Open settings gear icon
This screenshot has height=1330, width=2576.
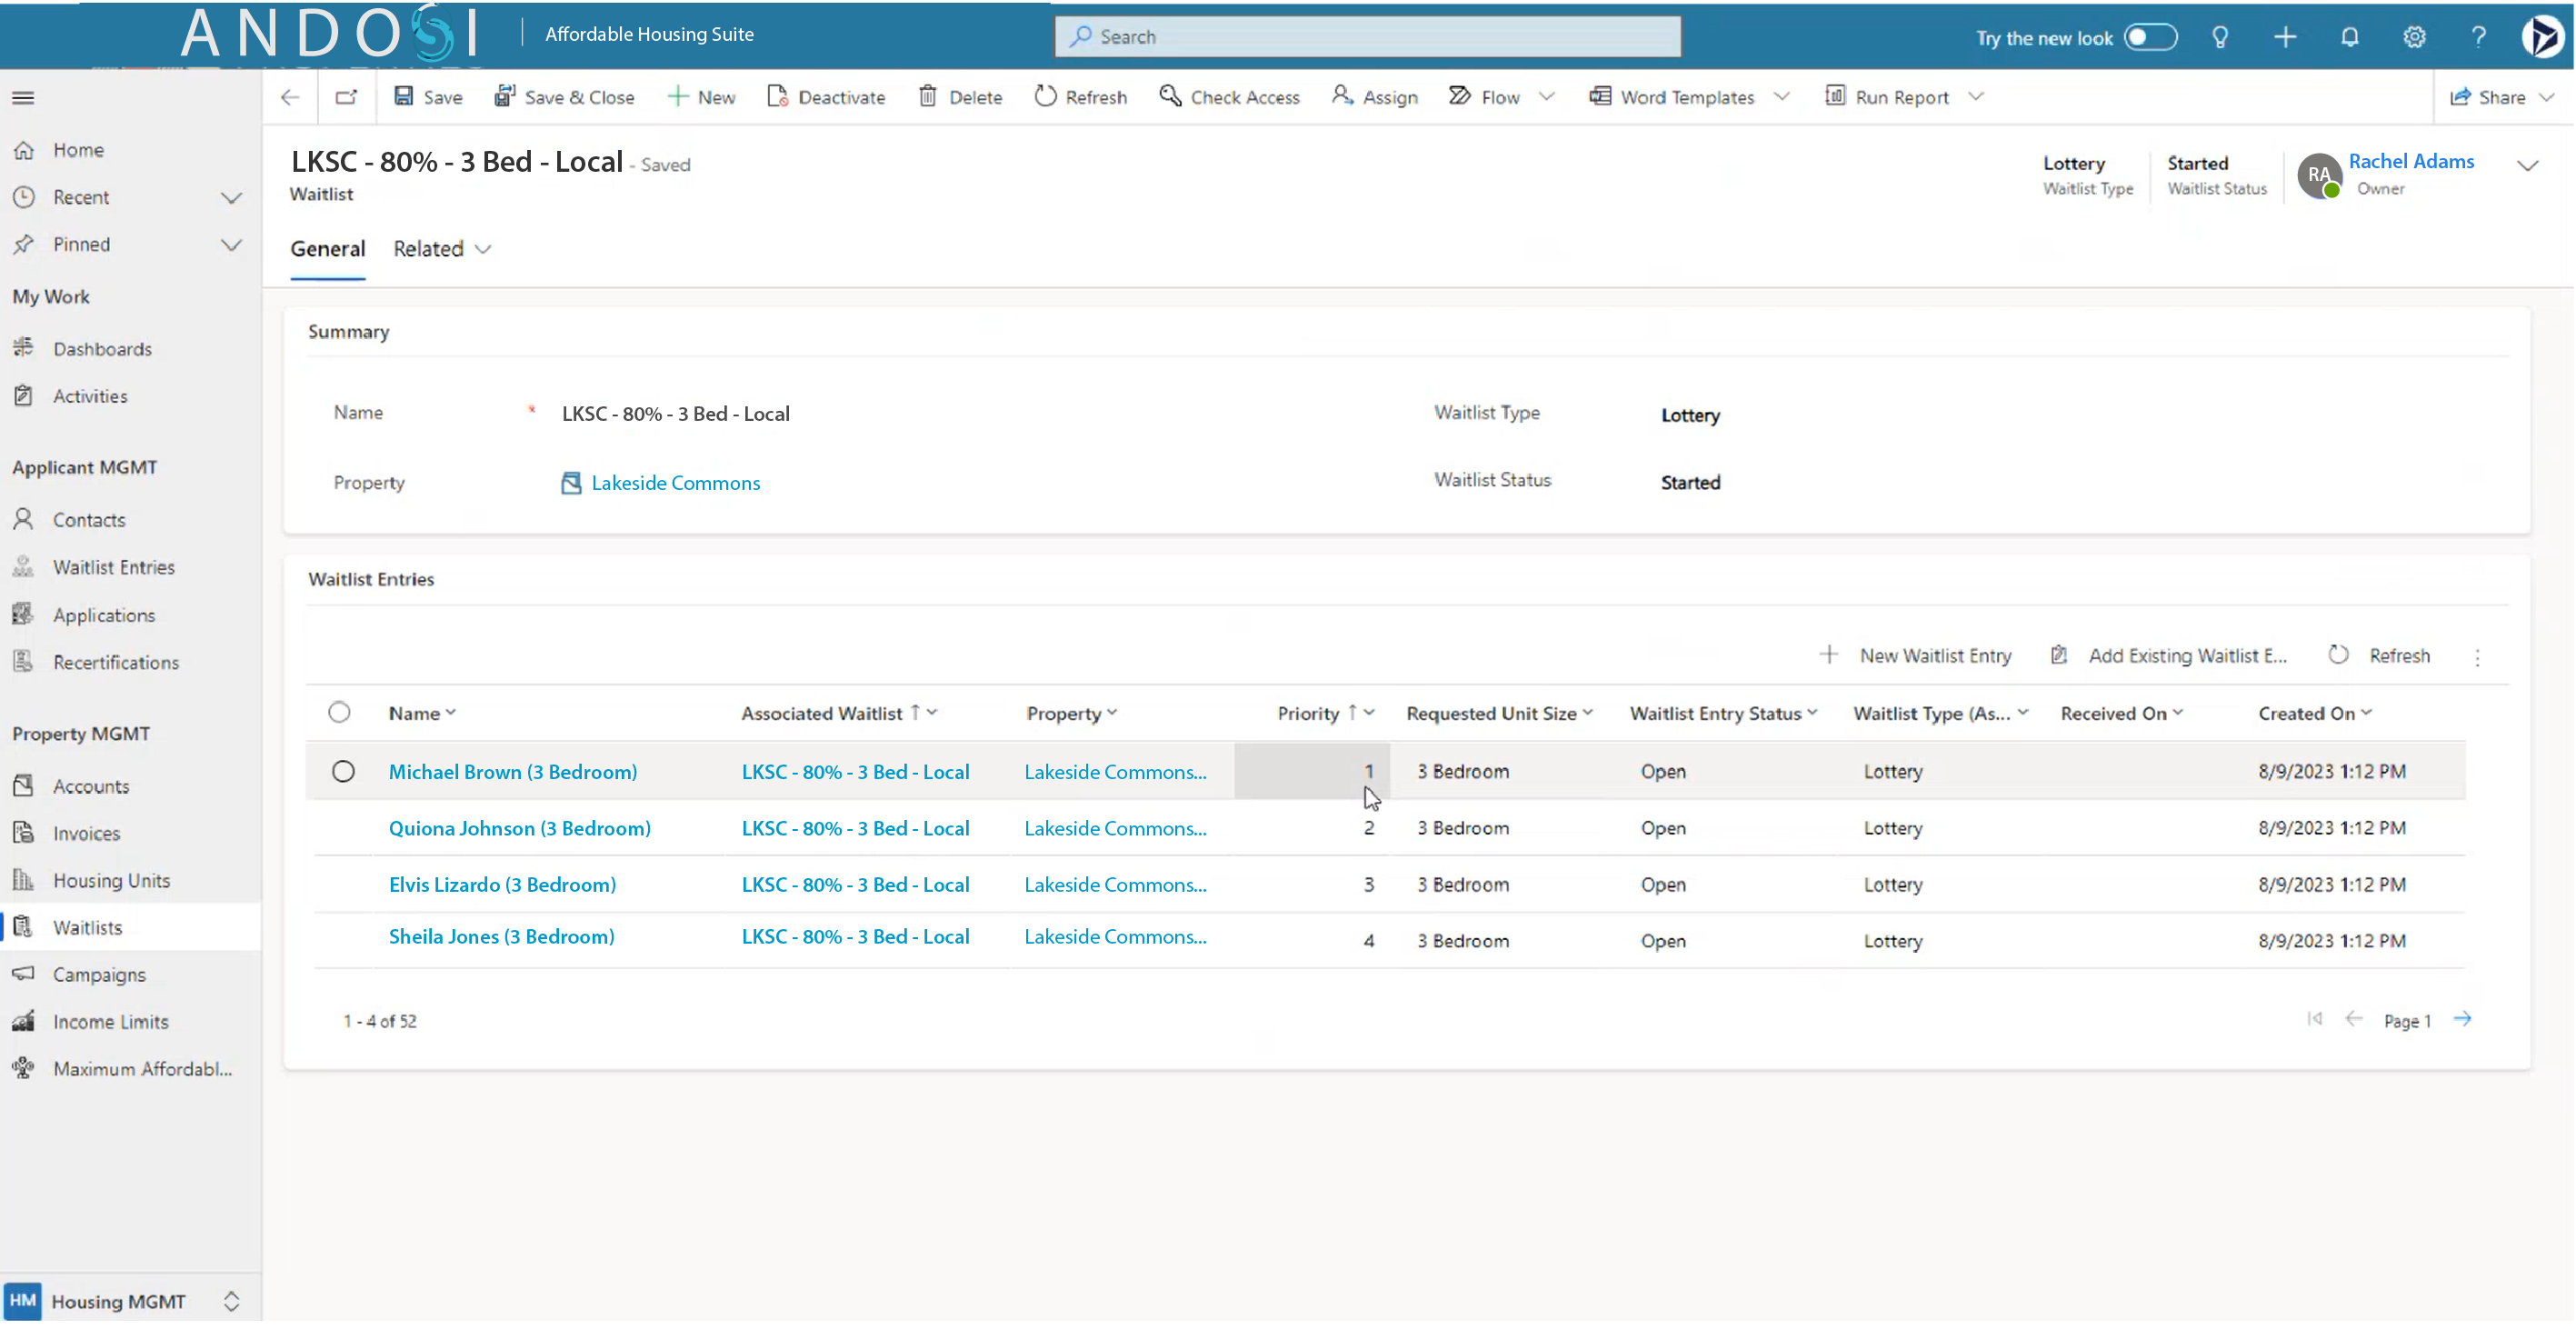(2414, 37)
